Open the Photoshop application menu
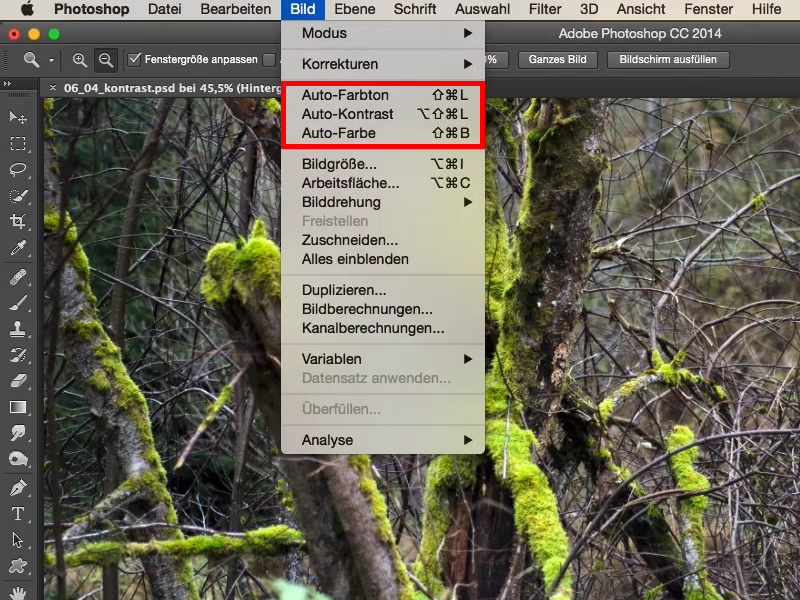Screen dimensions: 800x600 point(92,9)
